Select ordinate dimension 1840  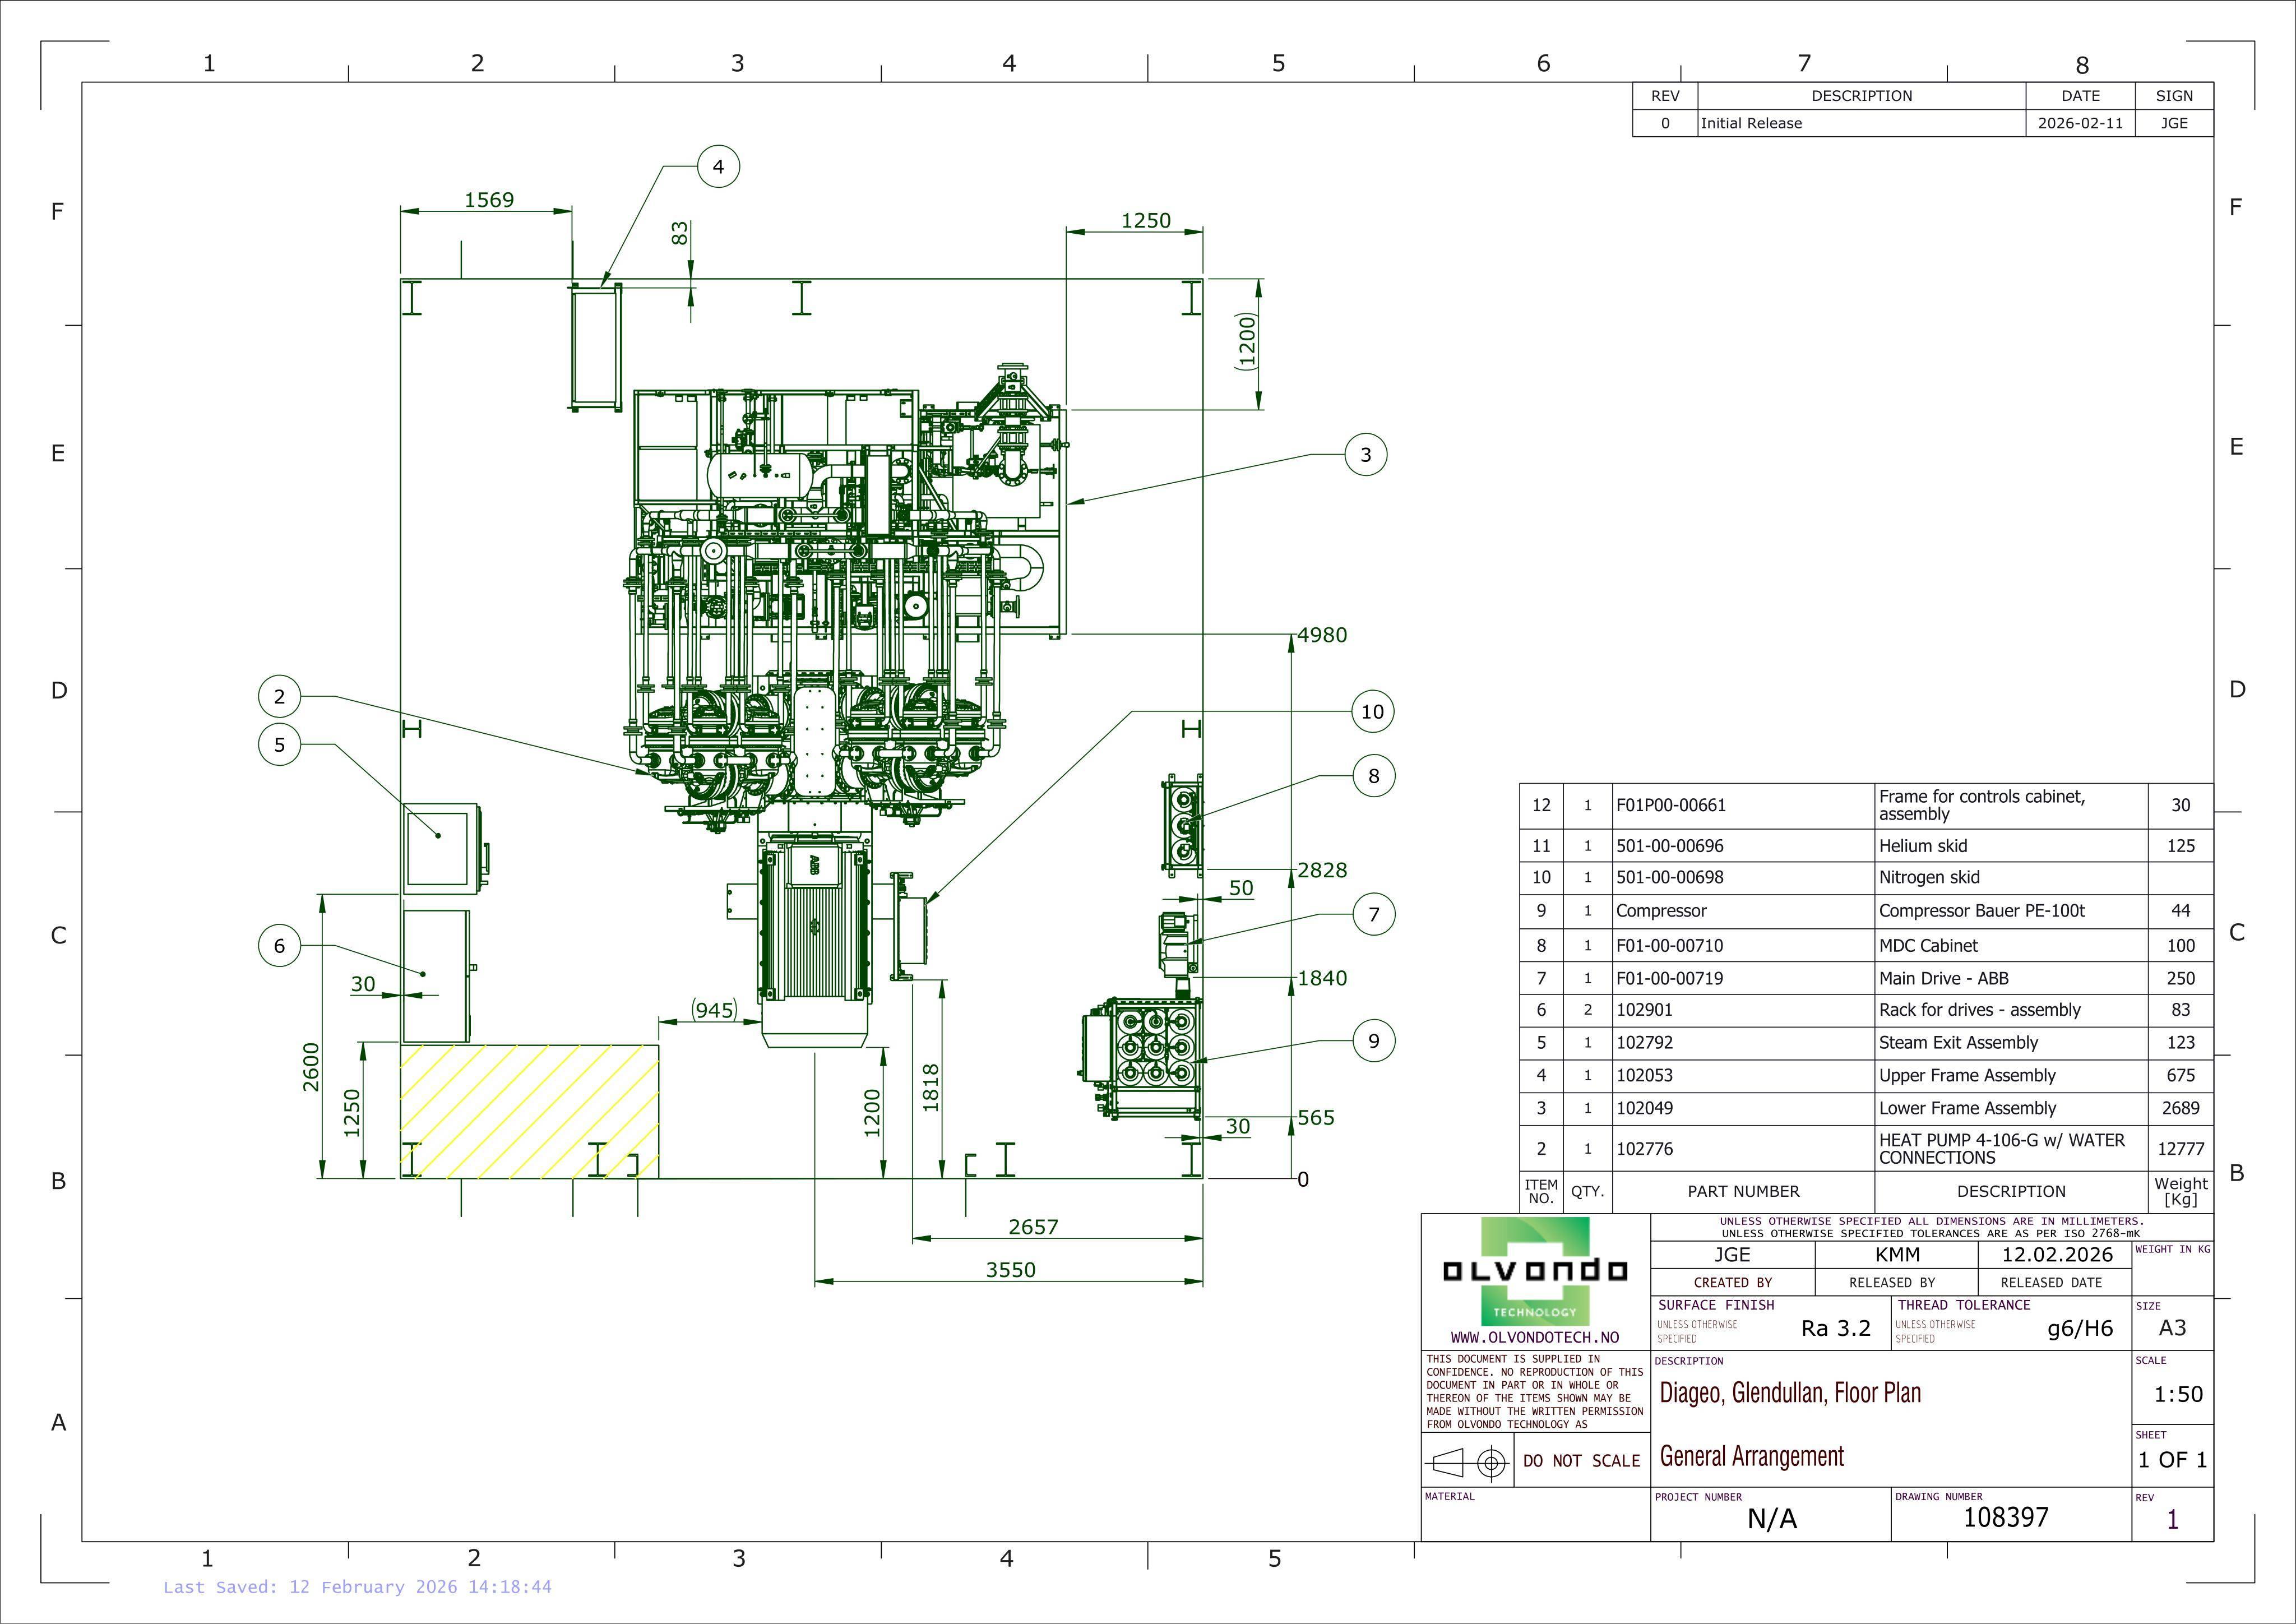(1322, 978)
